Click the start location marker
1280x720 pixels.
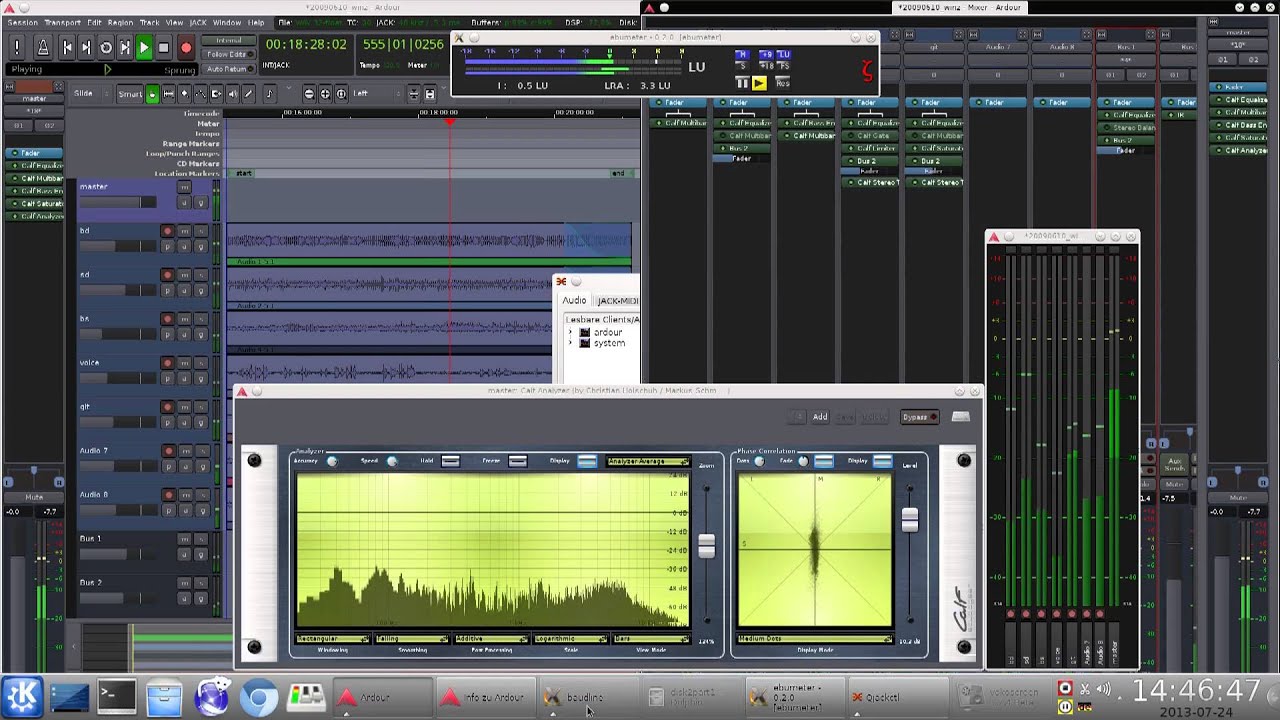(x=243, y=174)
